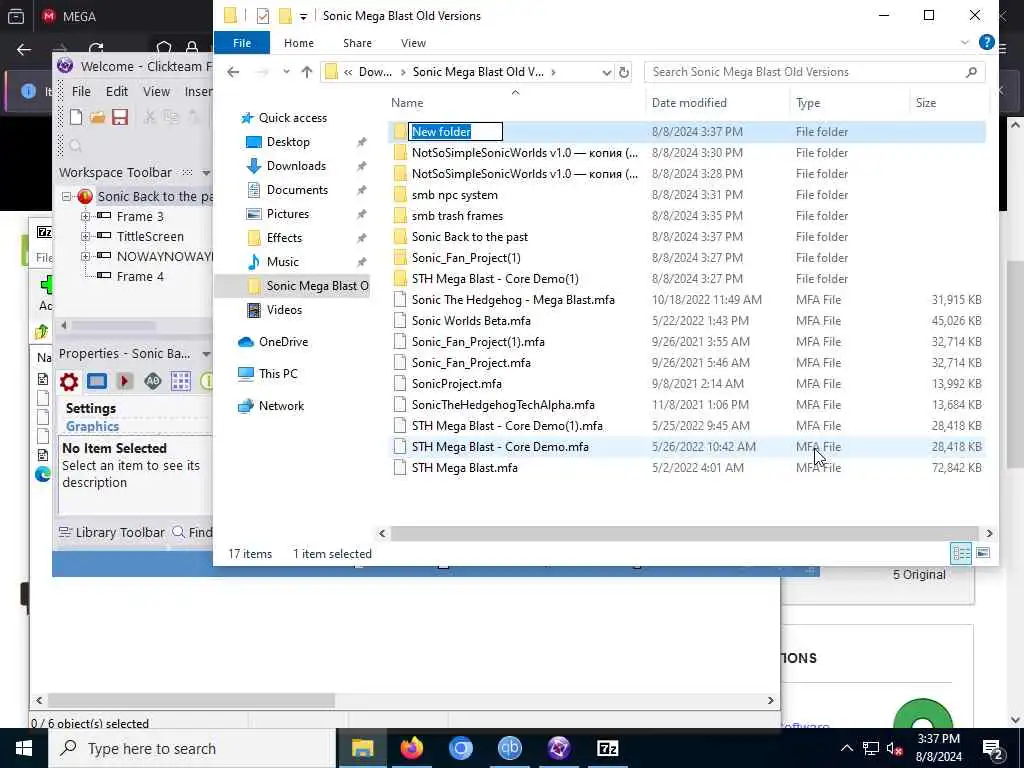Expand the Frame 3 tree node

click(85, 216)
